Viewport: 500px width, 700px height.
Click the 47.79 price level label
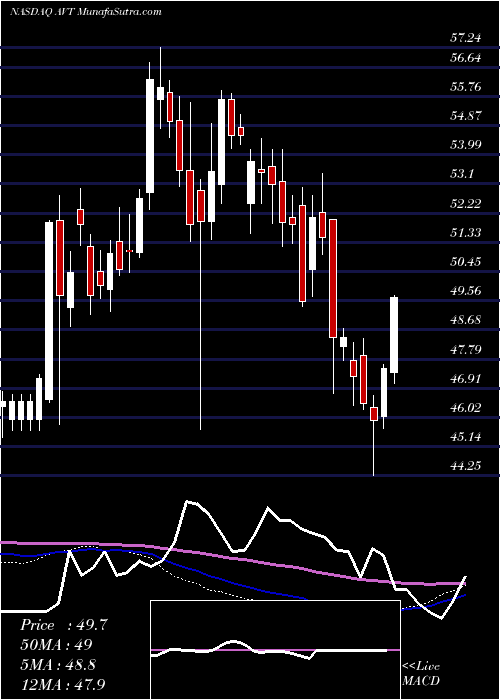[x=466, y=349]
